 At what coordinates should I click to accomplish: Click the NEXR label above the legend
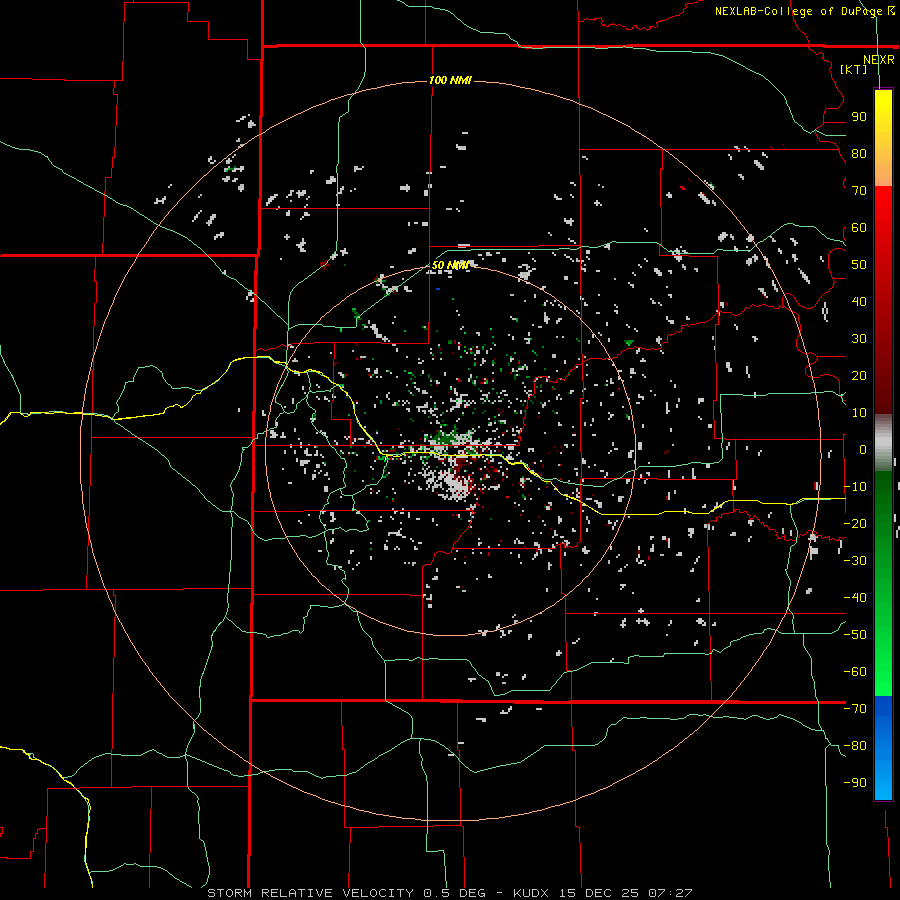(878, 60)
